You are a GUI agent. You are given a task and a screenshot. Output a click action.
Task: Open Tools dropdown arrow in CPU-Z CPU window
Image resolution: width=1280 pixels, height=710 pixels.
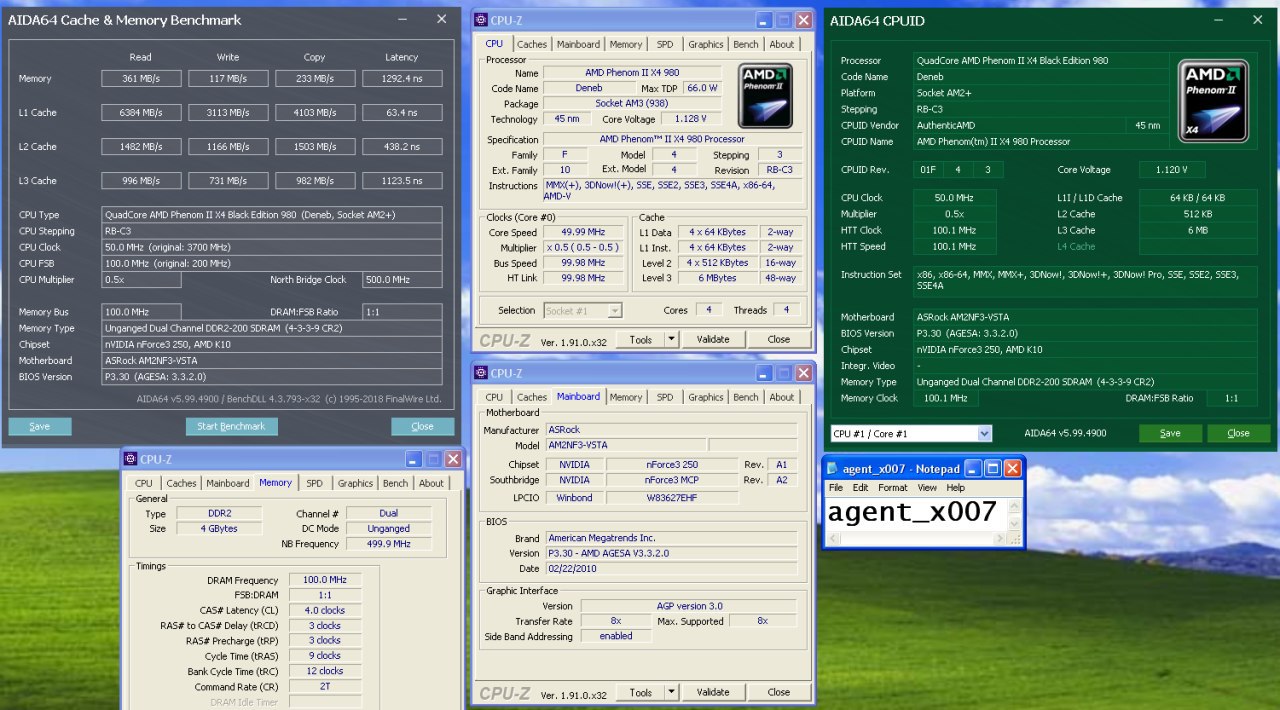pos(672,339)
